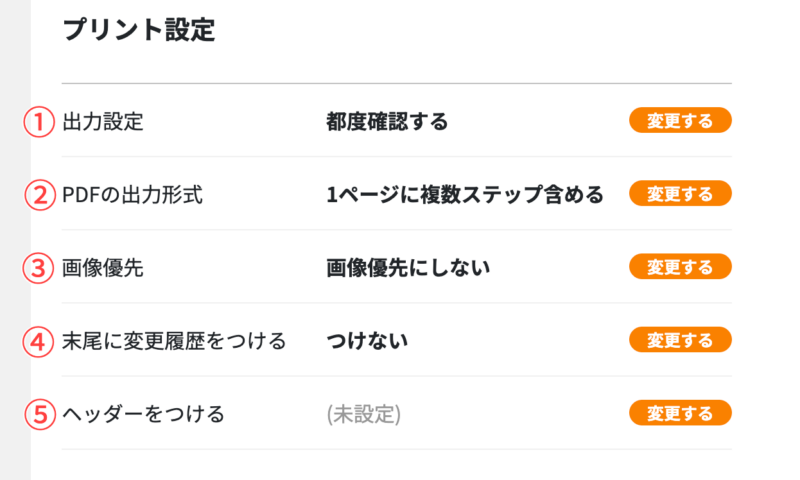Click the circled number 2 icon
Screen dimensions: 800x480
point(38,195)
